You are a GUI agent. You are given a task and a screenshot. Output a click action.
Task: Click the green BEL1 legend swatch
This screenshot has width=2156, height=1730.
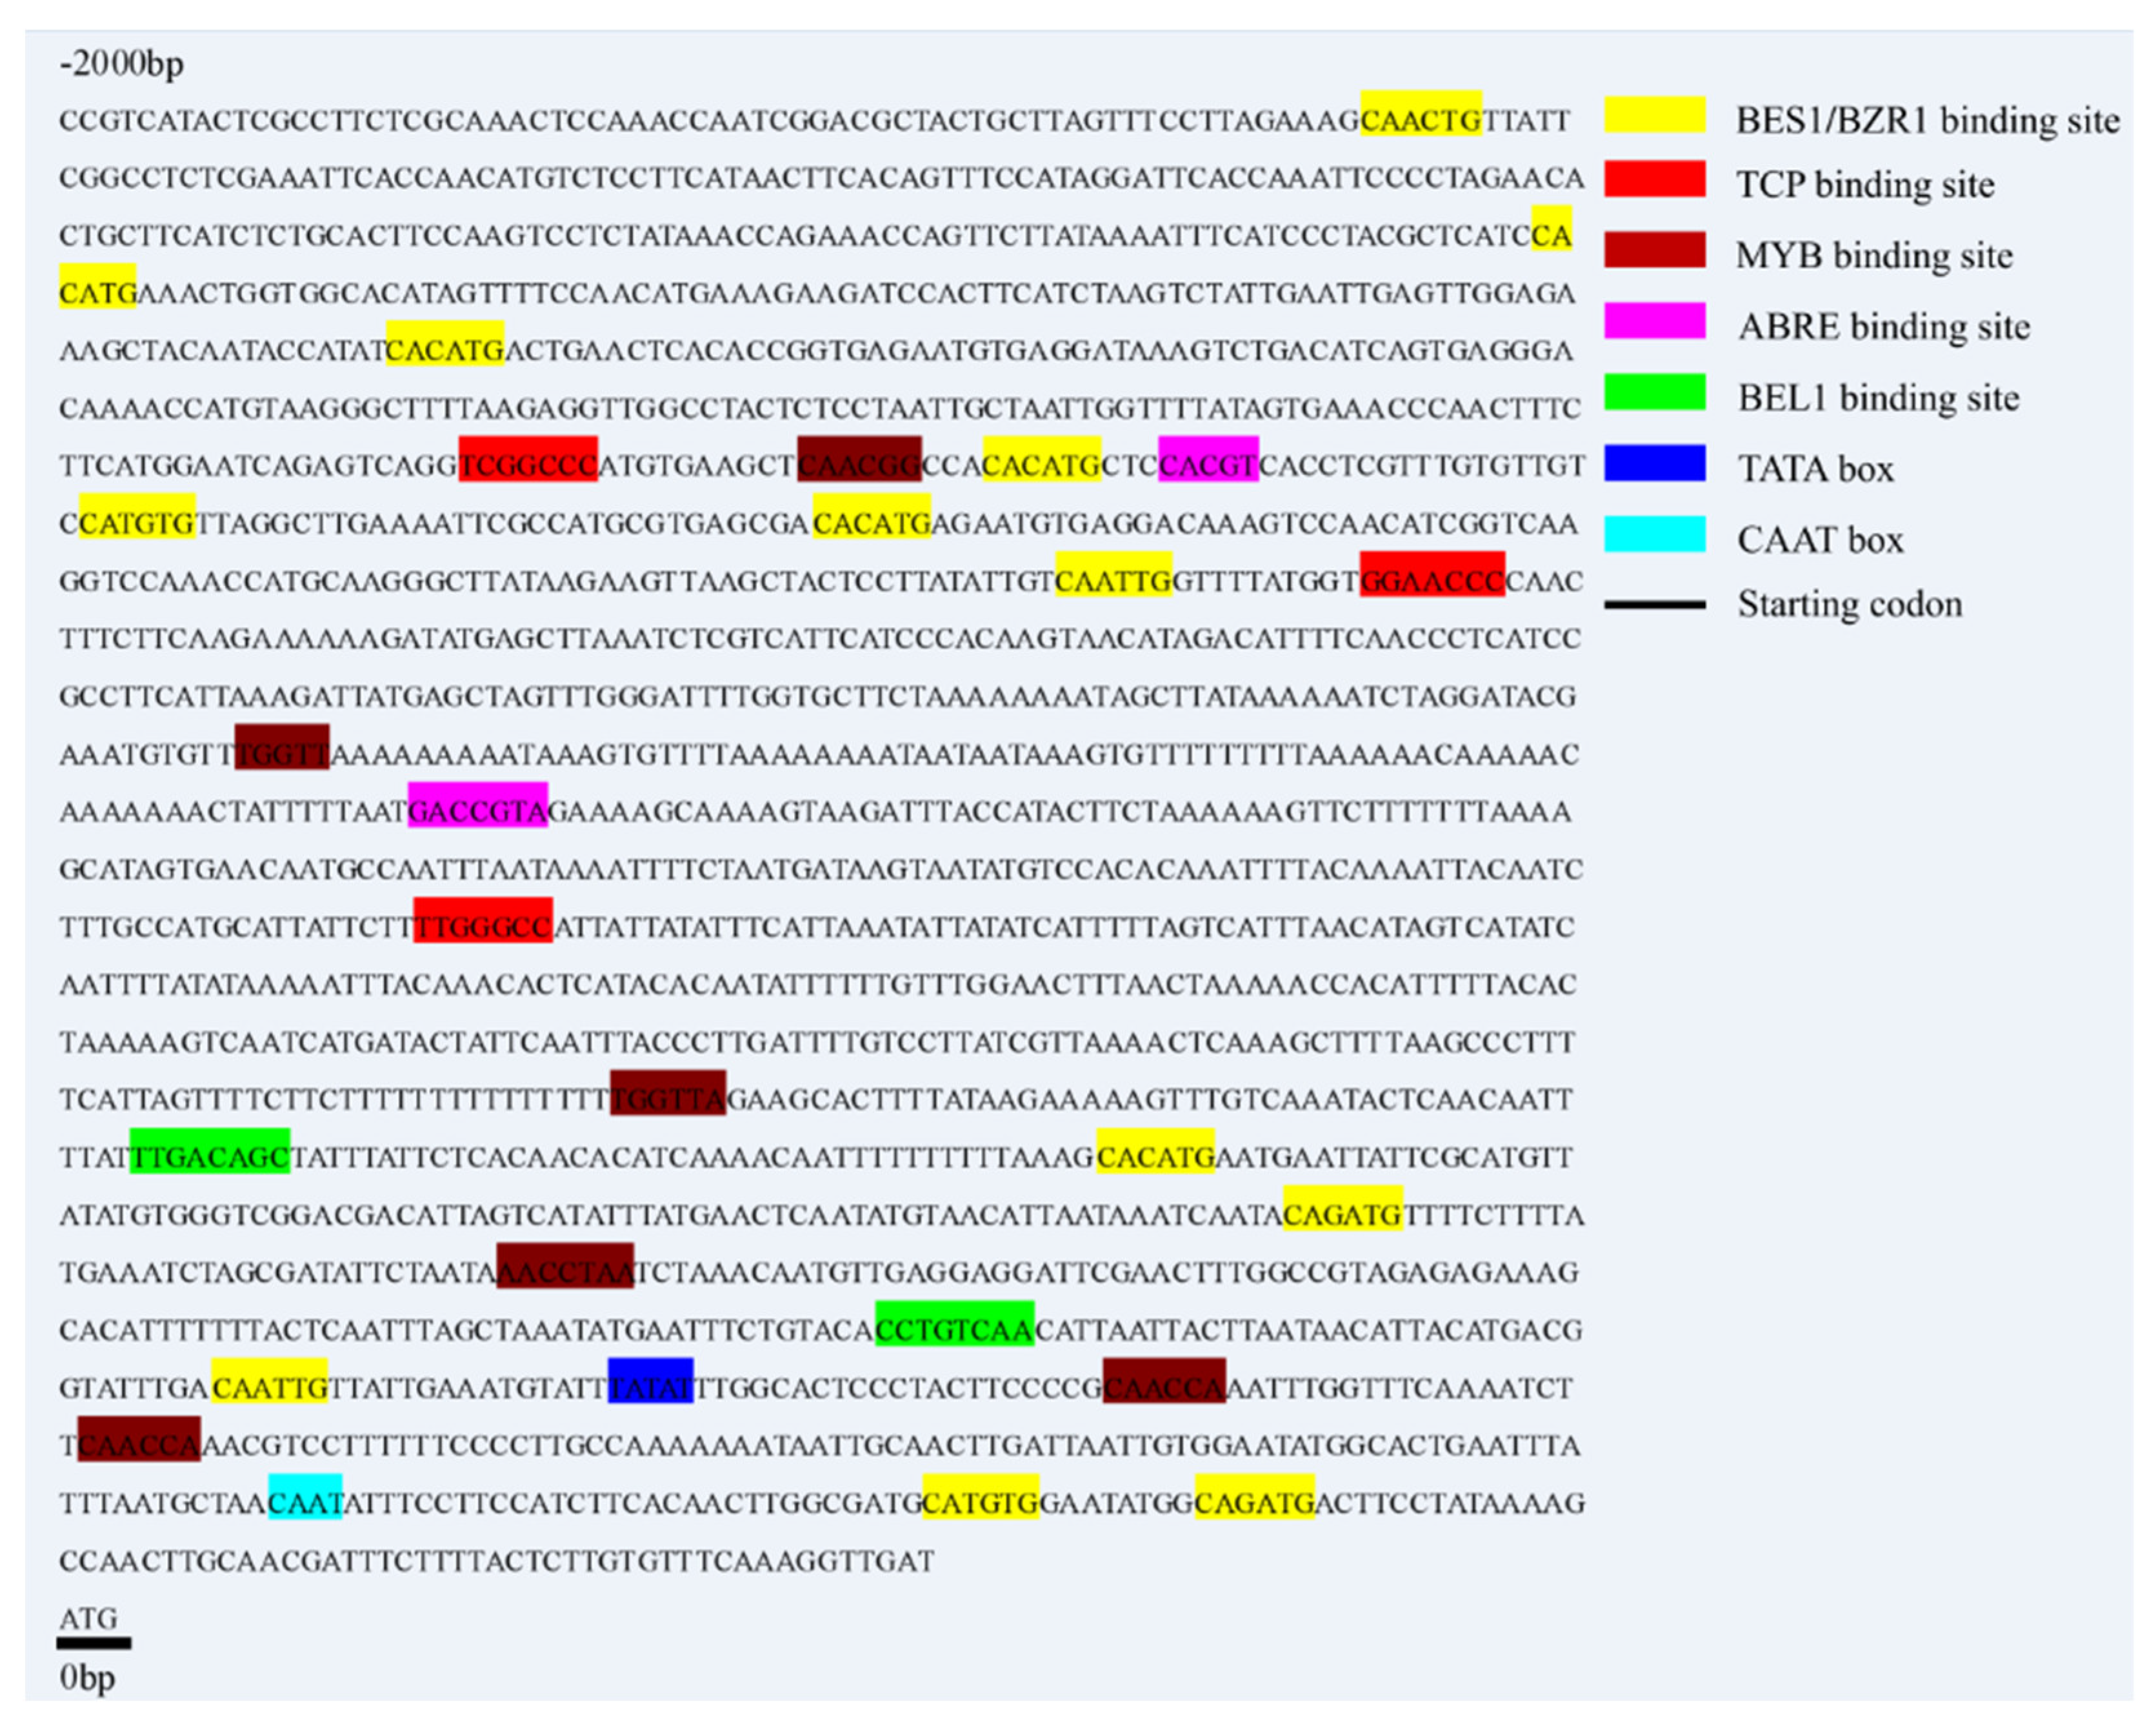tap(1654, 392)
